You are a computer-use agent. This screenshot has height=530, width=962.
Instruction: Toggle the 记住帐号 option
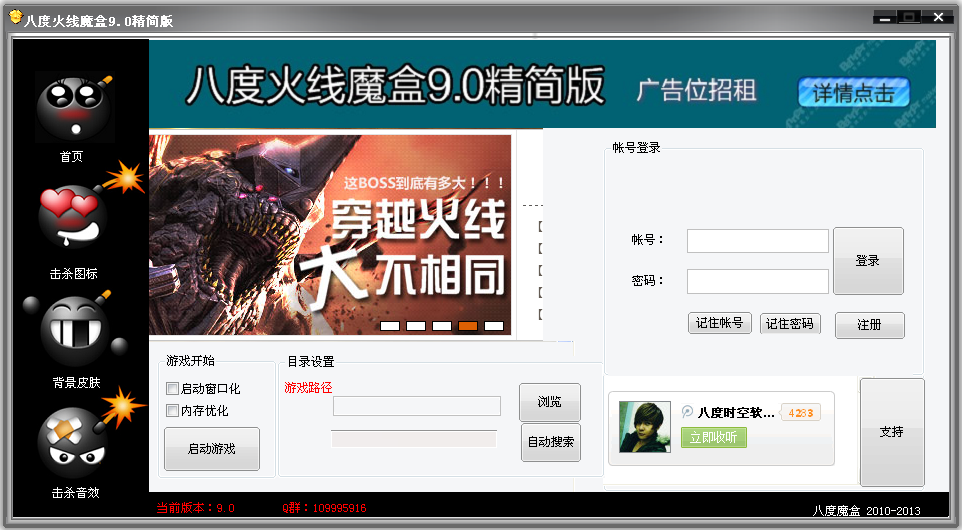pos(720,323)
